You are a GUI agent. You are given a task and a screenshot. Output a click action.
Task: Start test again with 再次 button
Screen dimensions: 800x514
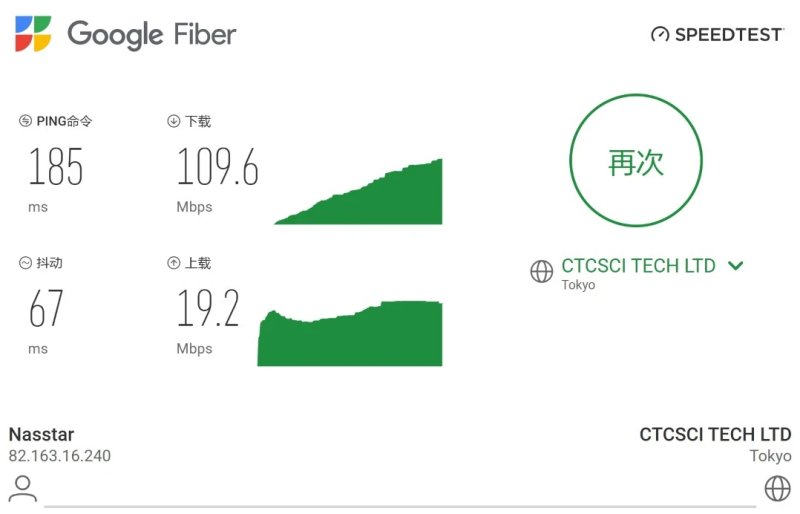(x=636, y=160)
